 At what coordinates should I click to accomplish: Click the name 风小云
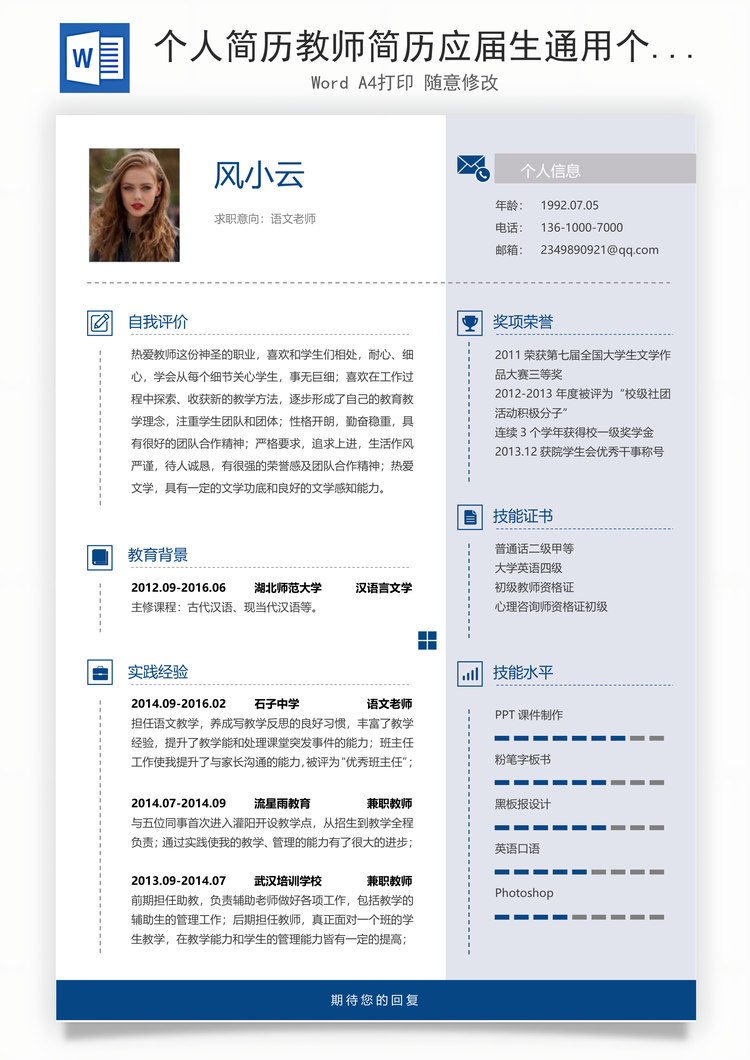tap(259, 174)
